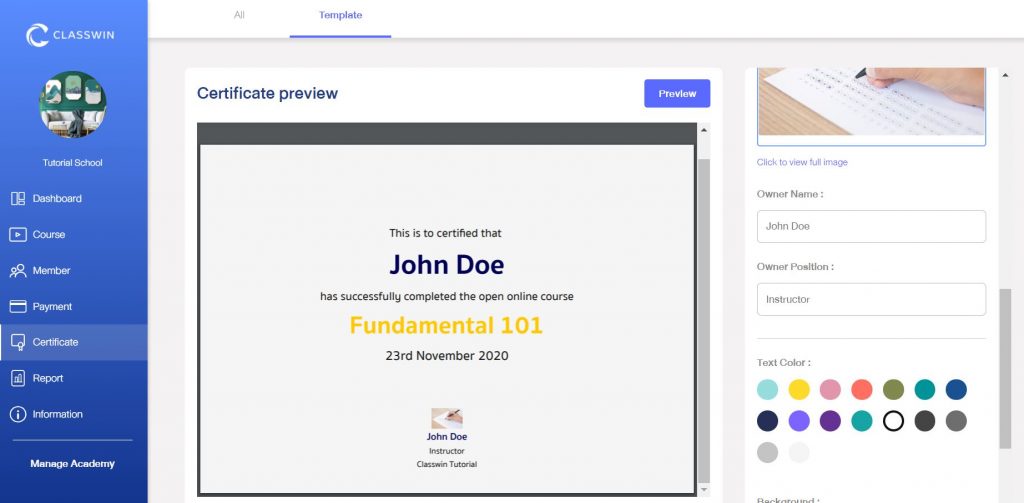Open the Payment card icon
Screen dimensions: 1024x503
(17, 307)
